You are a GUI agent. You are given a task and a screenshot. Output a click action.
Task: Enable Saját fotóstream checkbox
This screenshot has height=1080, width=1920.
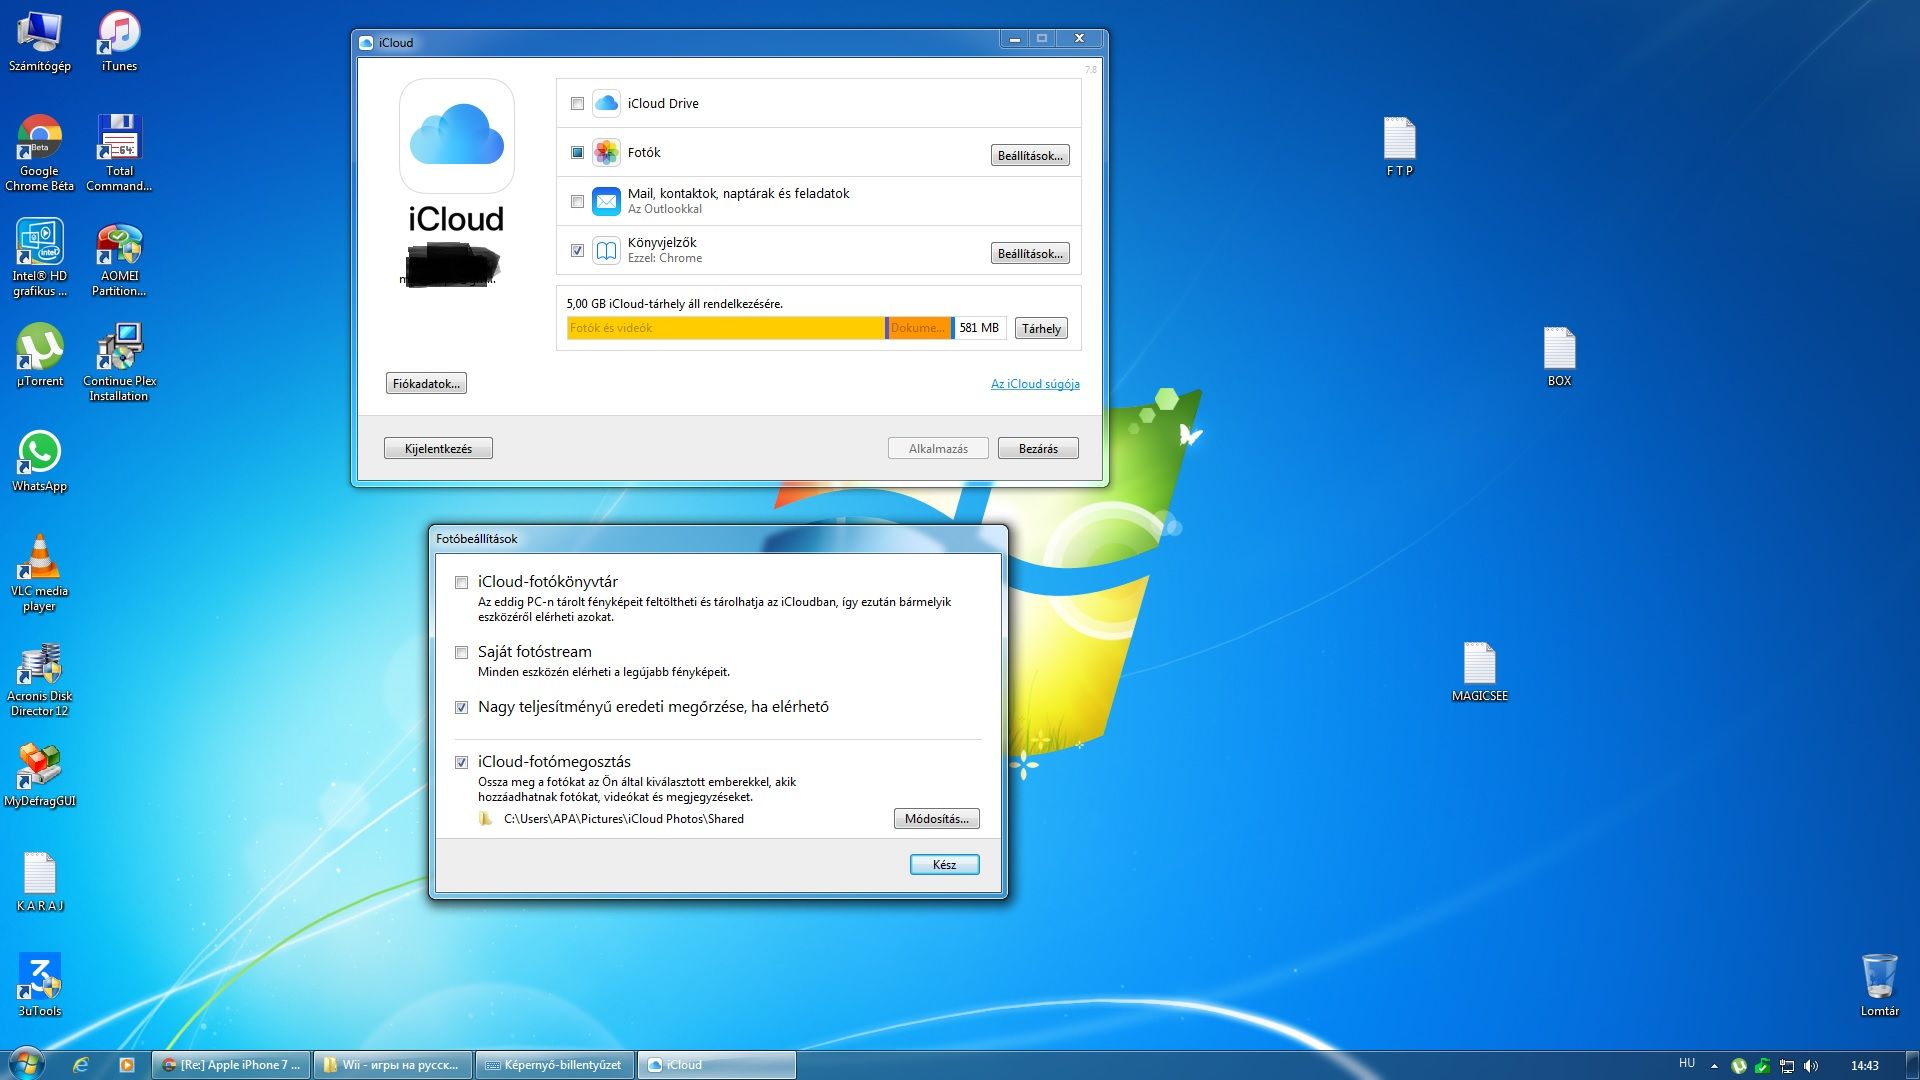tap(461, 652)
